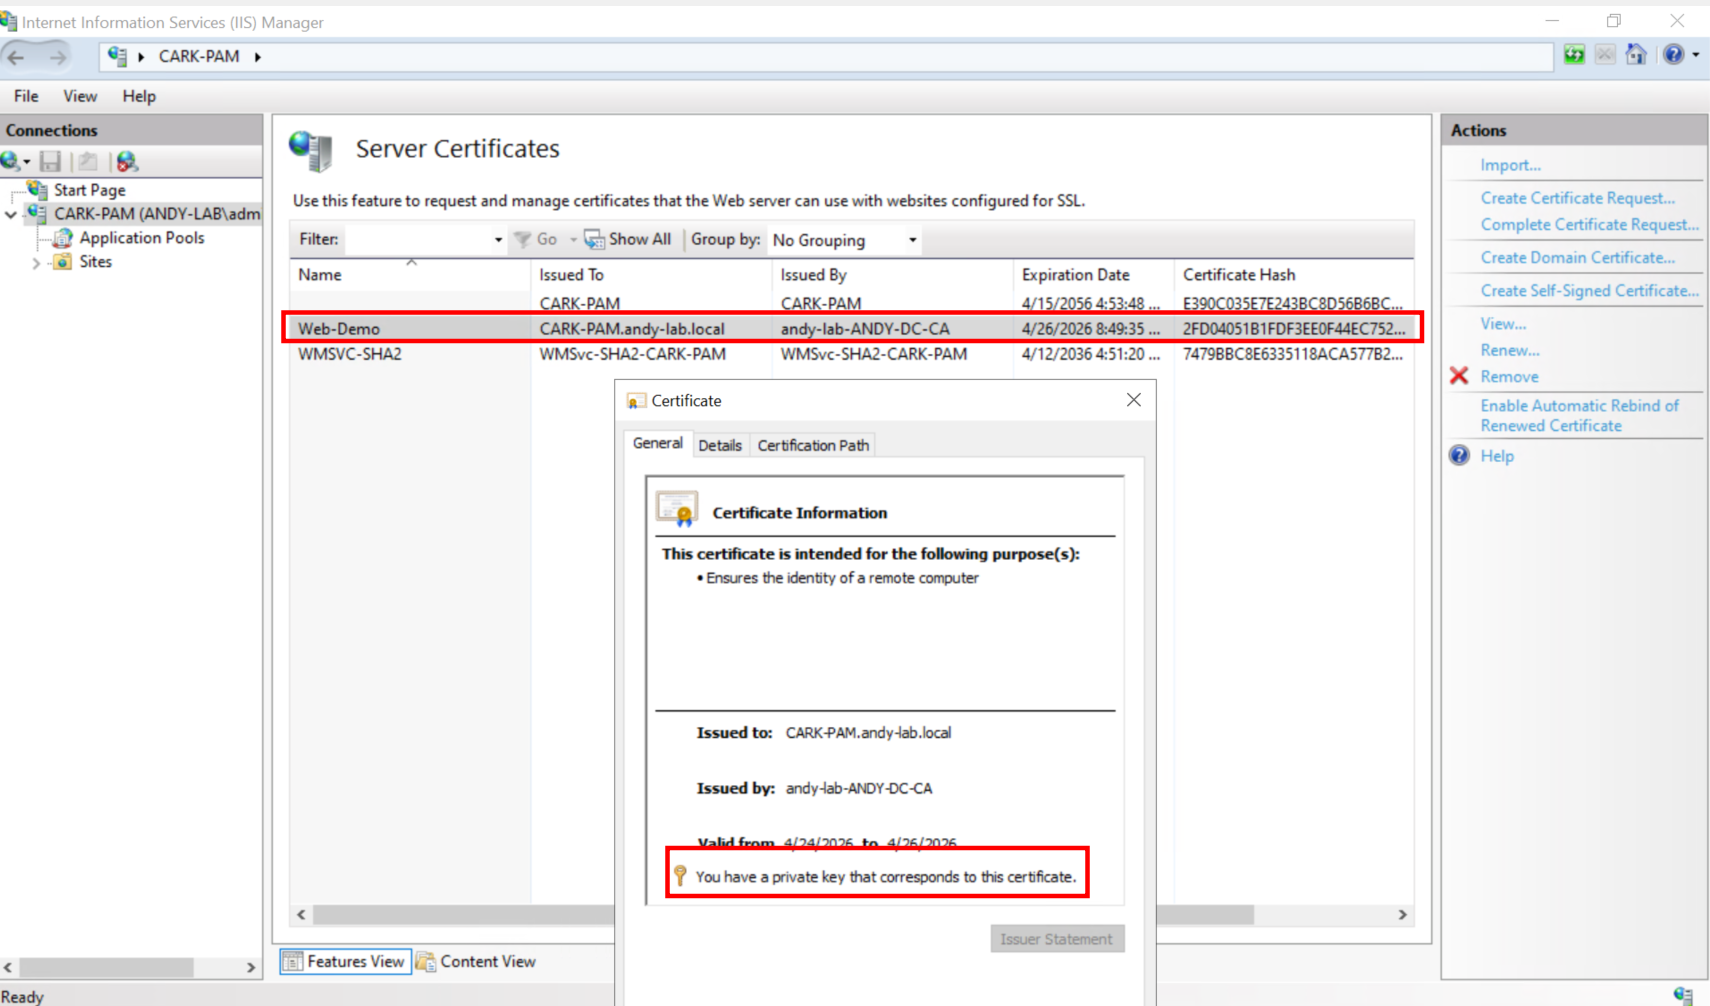Select the Application Pools node

click(141, 238)
